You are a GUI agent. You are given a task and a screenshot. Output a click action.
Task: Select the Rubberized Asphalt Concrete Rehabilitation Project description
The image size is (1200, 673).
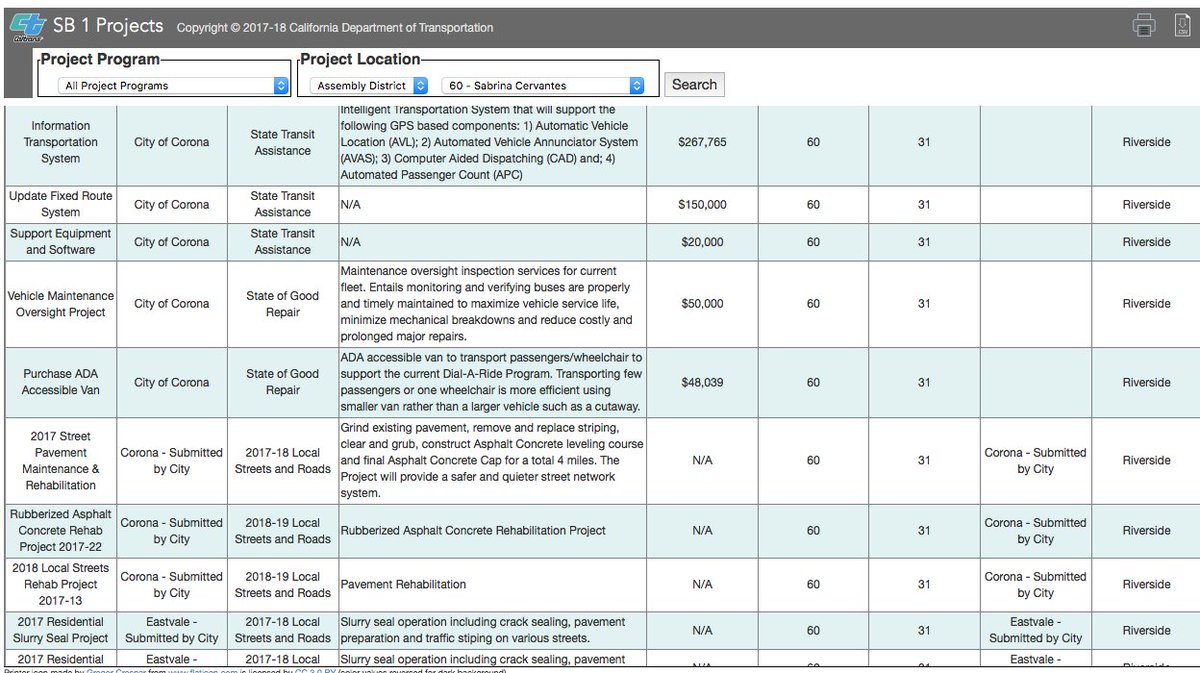(x=473, y=531)
